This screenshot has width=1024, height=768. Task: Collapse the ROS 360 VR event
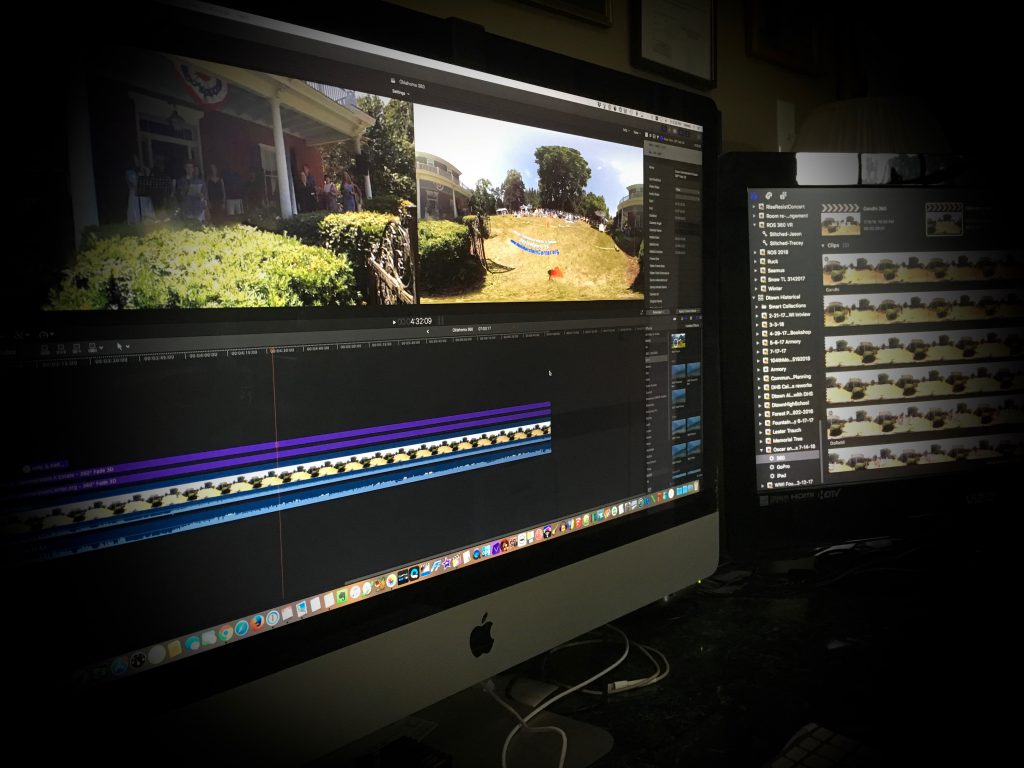tap(755, 225)
